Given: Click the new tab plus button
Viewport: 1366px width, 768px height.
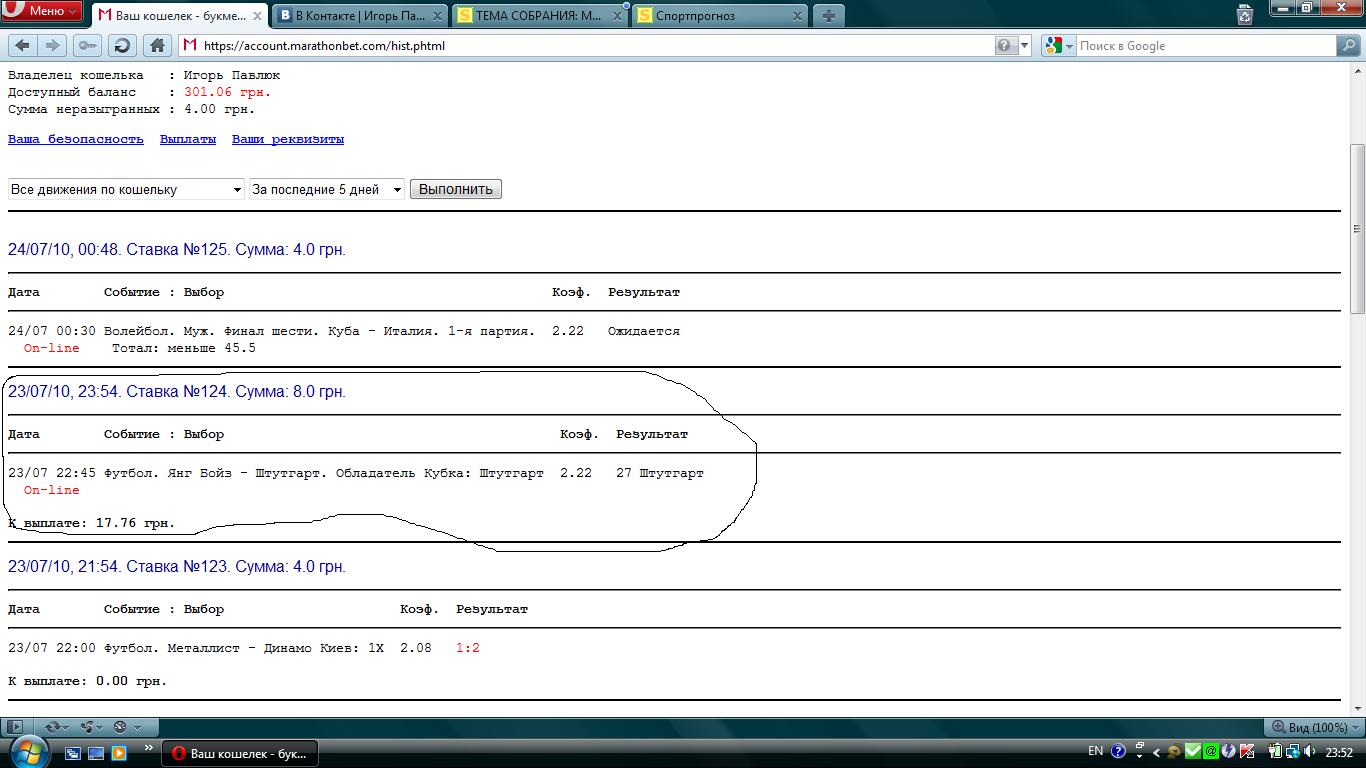Looking at the screenshot, I should 828,15.
